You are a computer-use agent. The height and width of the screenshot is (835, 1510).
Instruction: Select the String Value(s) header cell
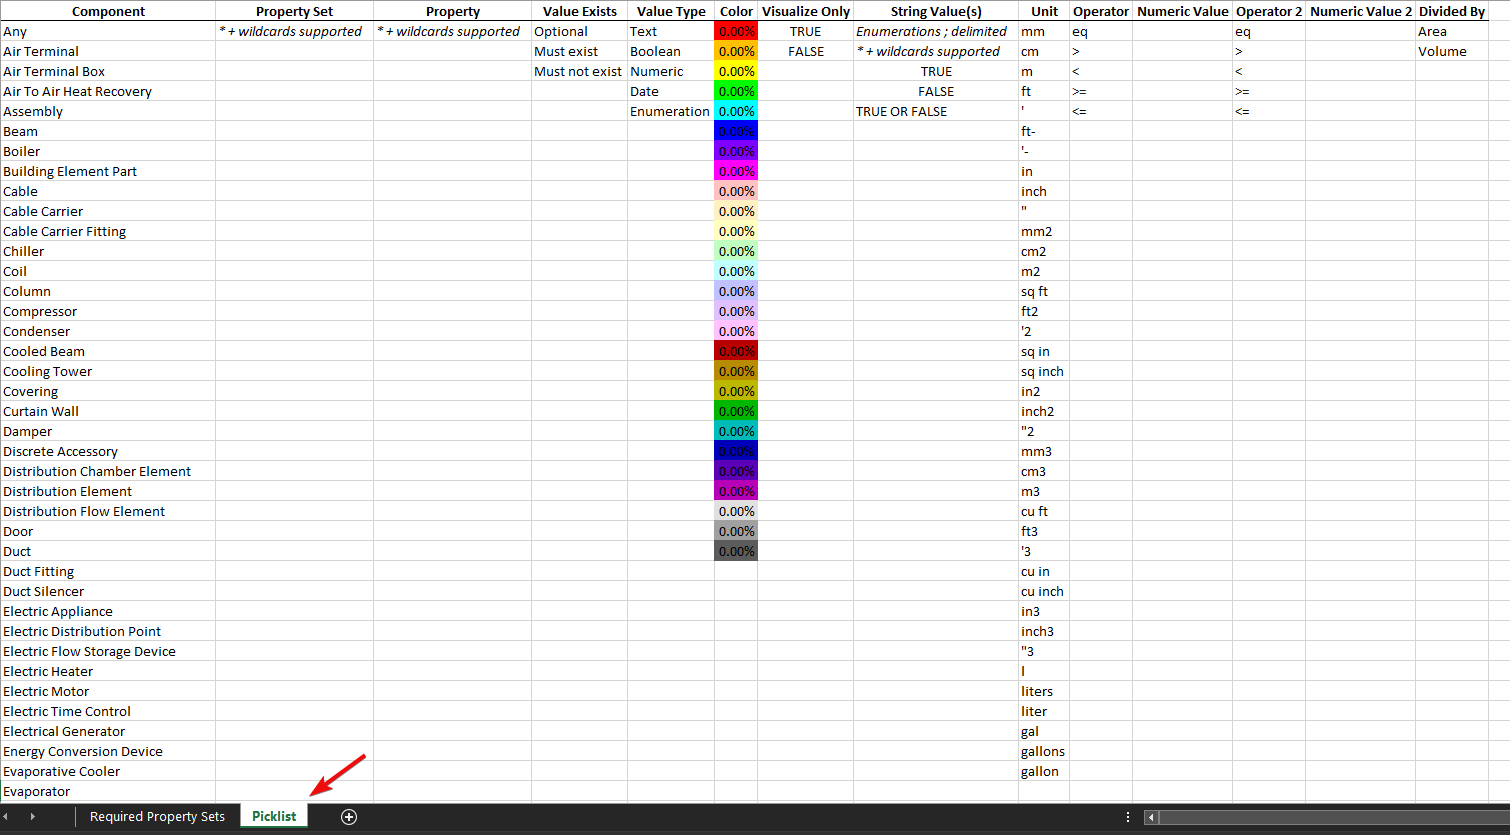click(936, 11)
